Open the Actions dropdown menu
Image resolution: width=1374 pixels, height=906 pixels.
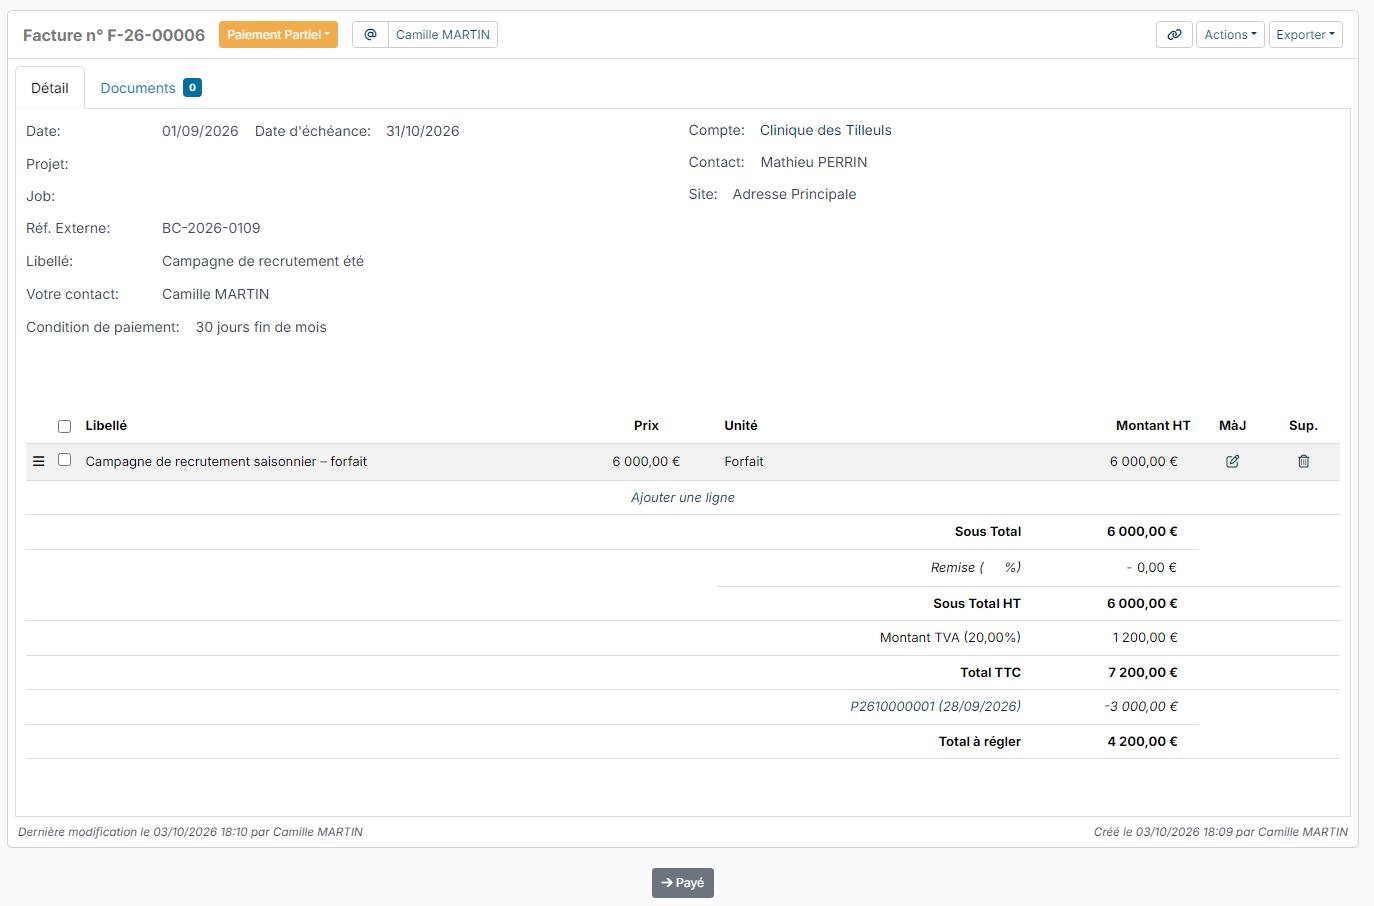[1230, 34]
